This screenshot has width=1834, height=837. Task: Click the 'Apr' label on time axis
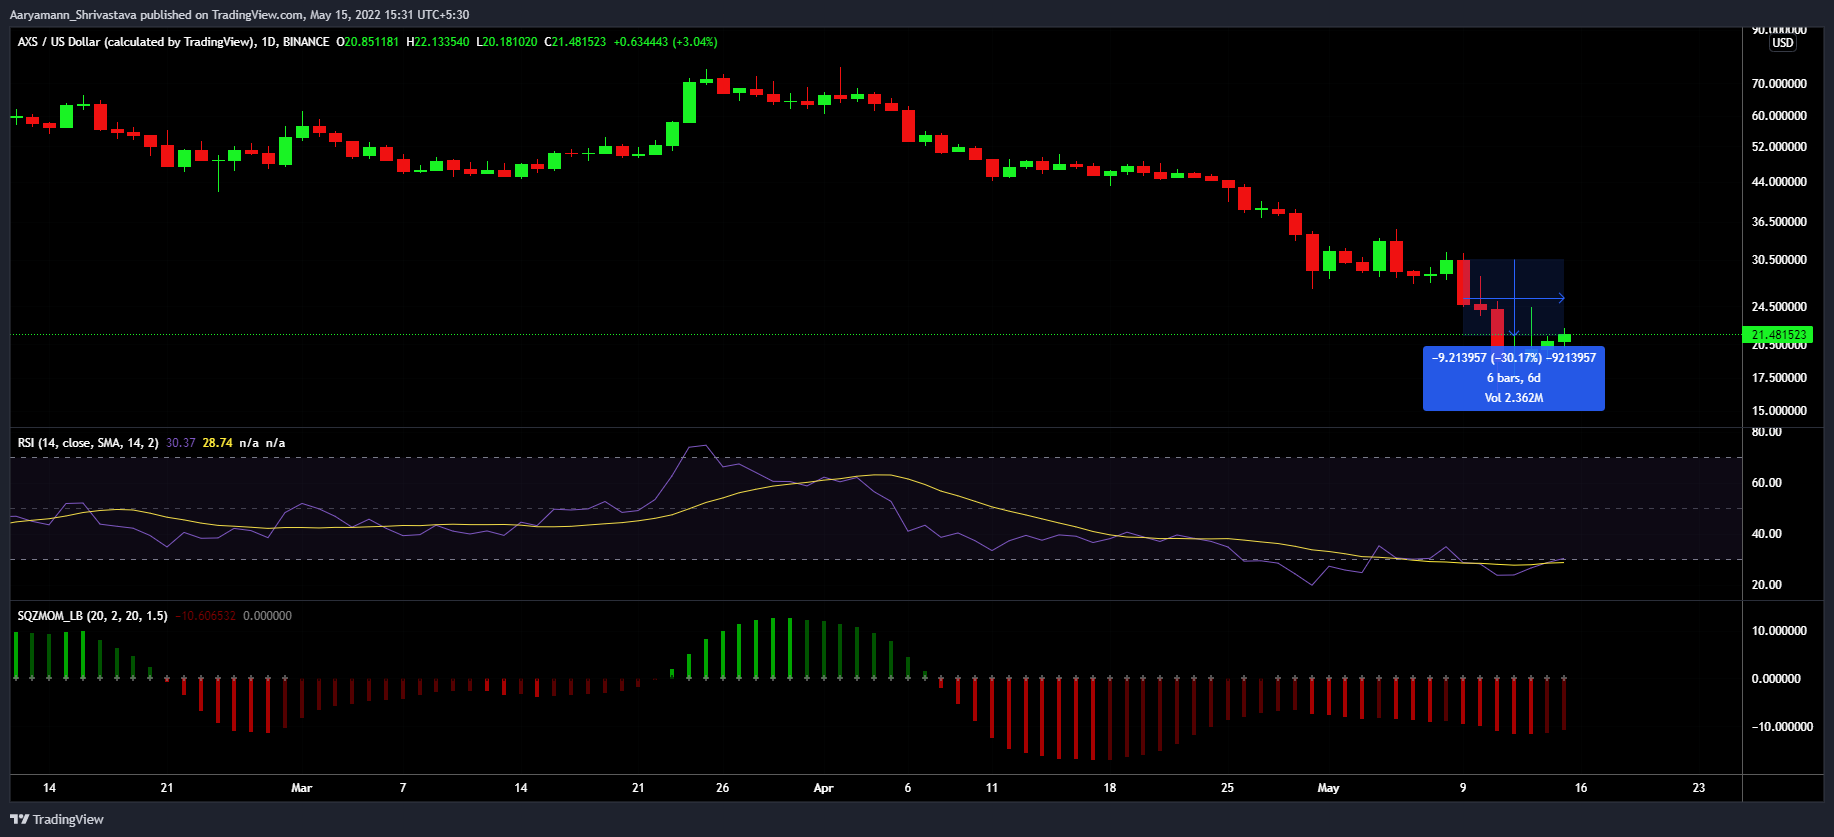click(823, 788)
